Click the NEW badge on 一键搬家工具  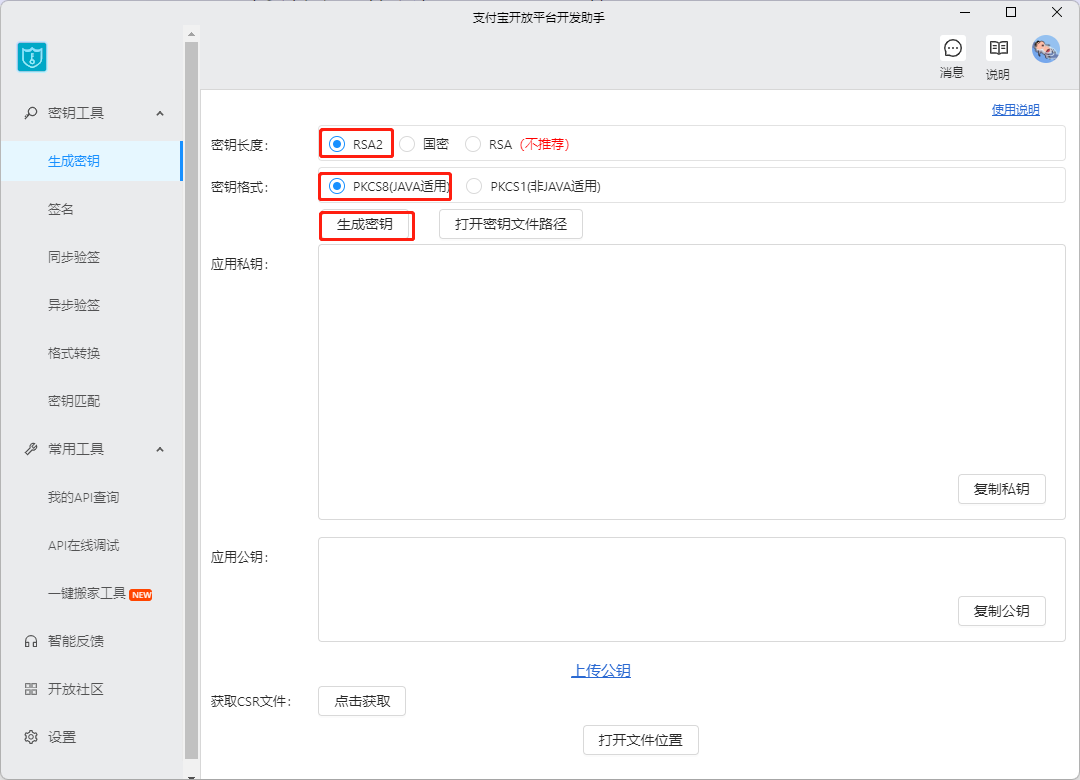pyautogui.click(x=141, y=595)
